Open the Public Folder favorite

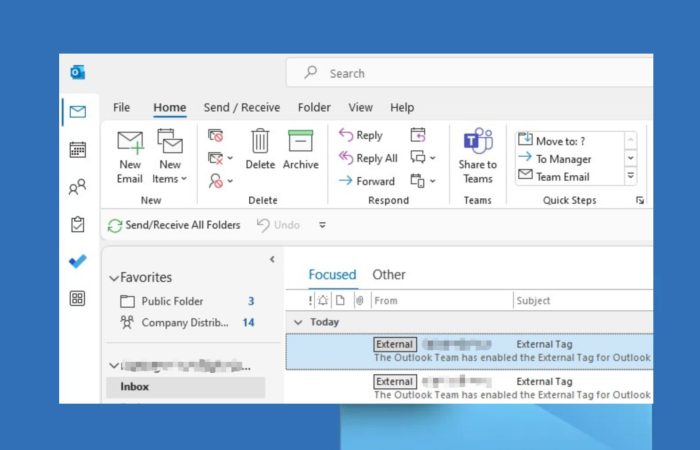(187, 301)
